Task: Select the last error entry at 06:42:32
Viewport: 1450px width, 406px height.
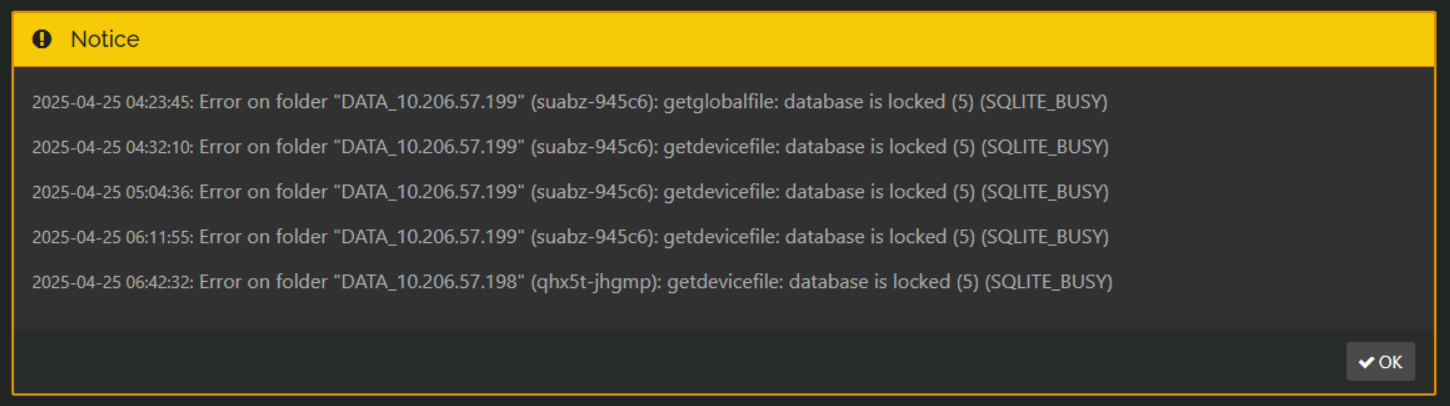Action: (572, 282)
